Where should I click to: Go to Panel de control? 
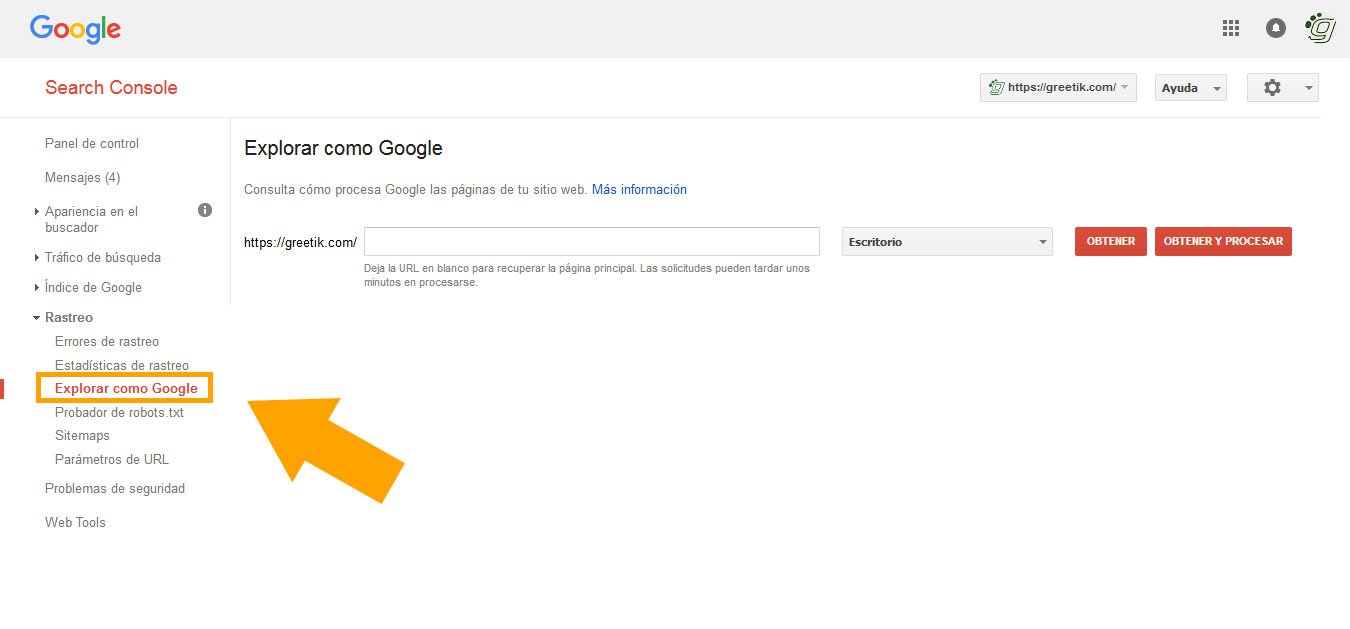(92, 143)
